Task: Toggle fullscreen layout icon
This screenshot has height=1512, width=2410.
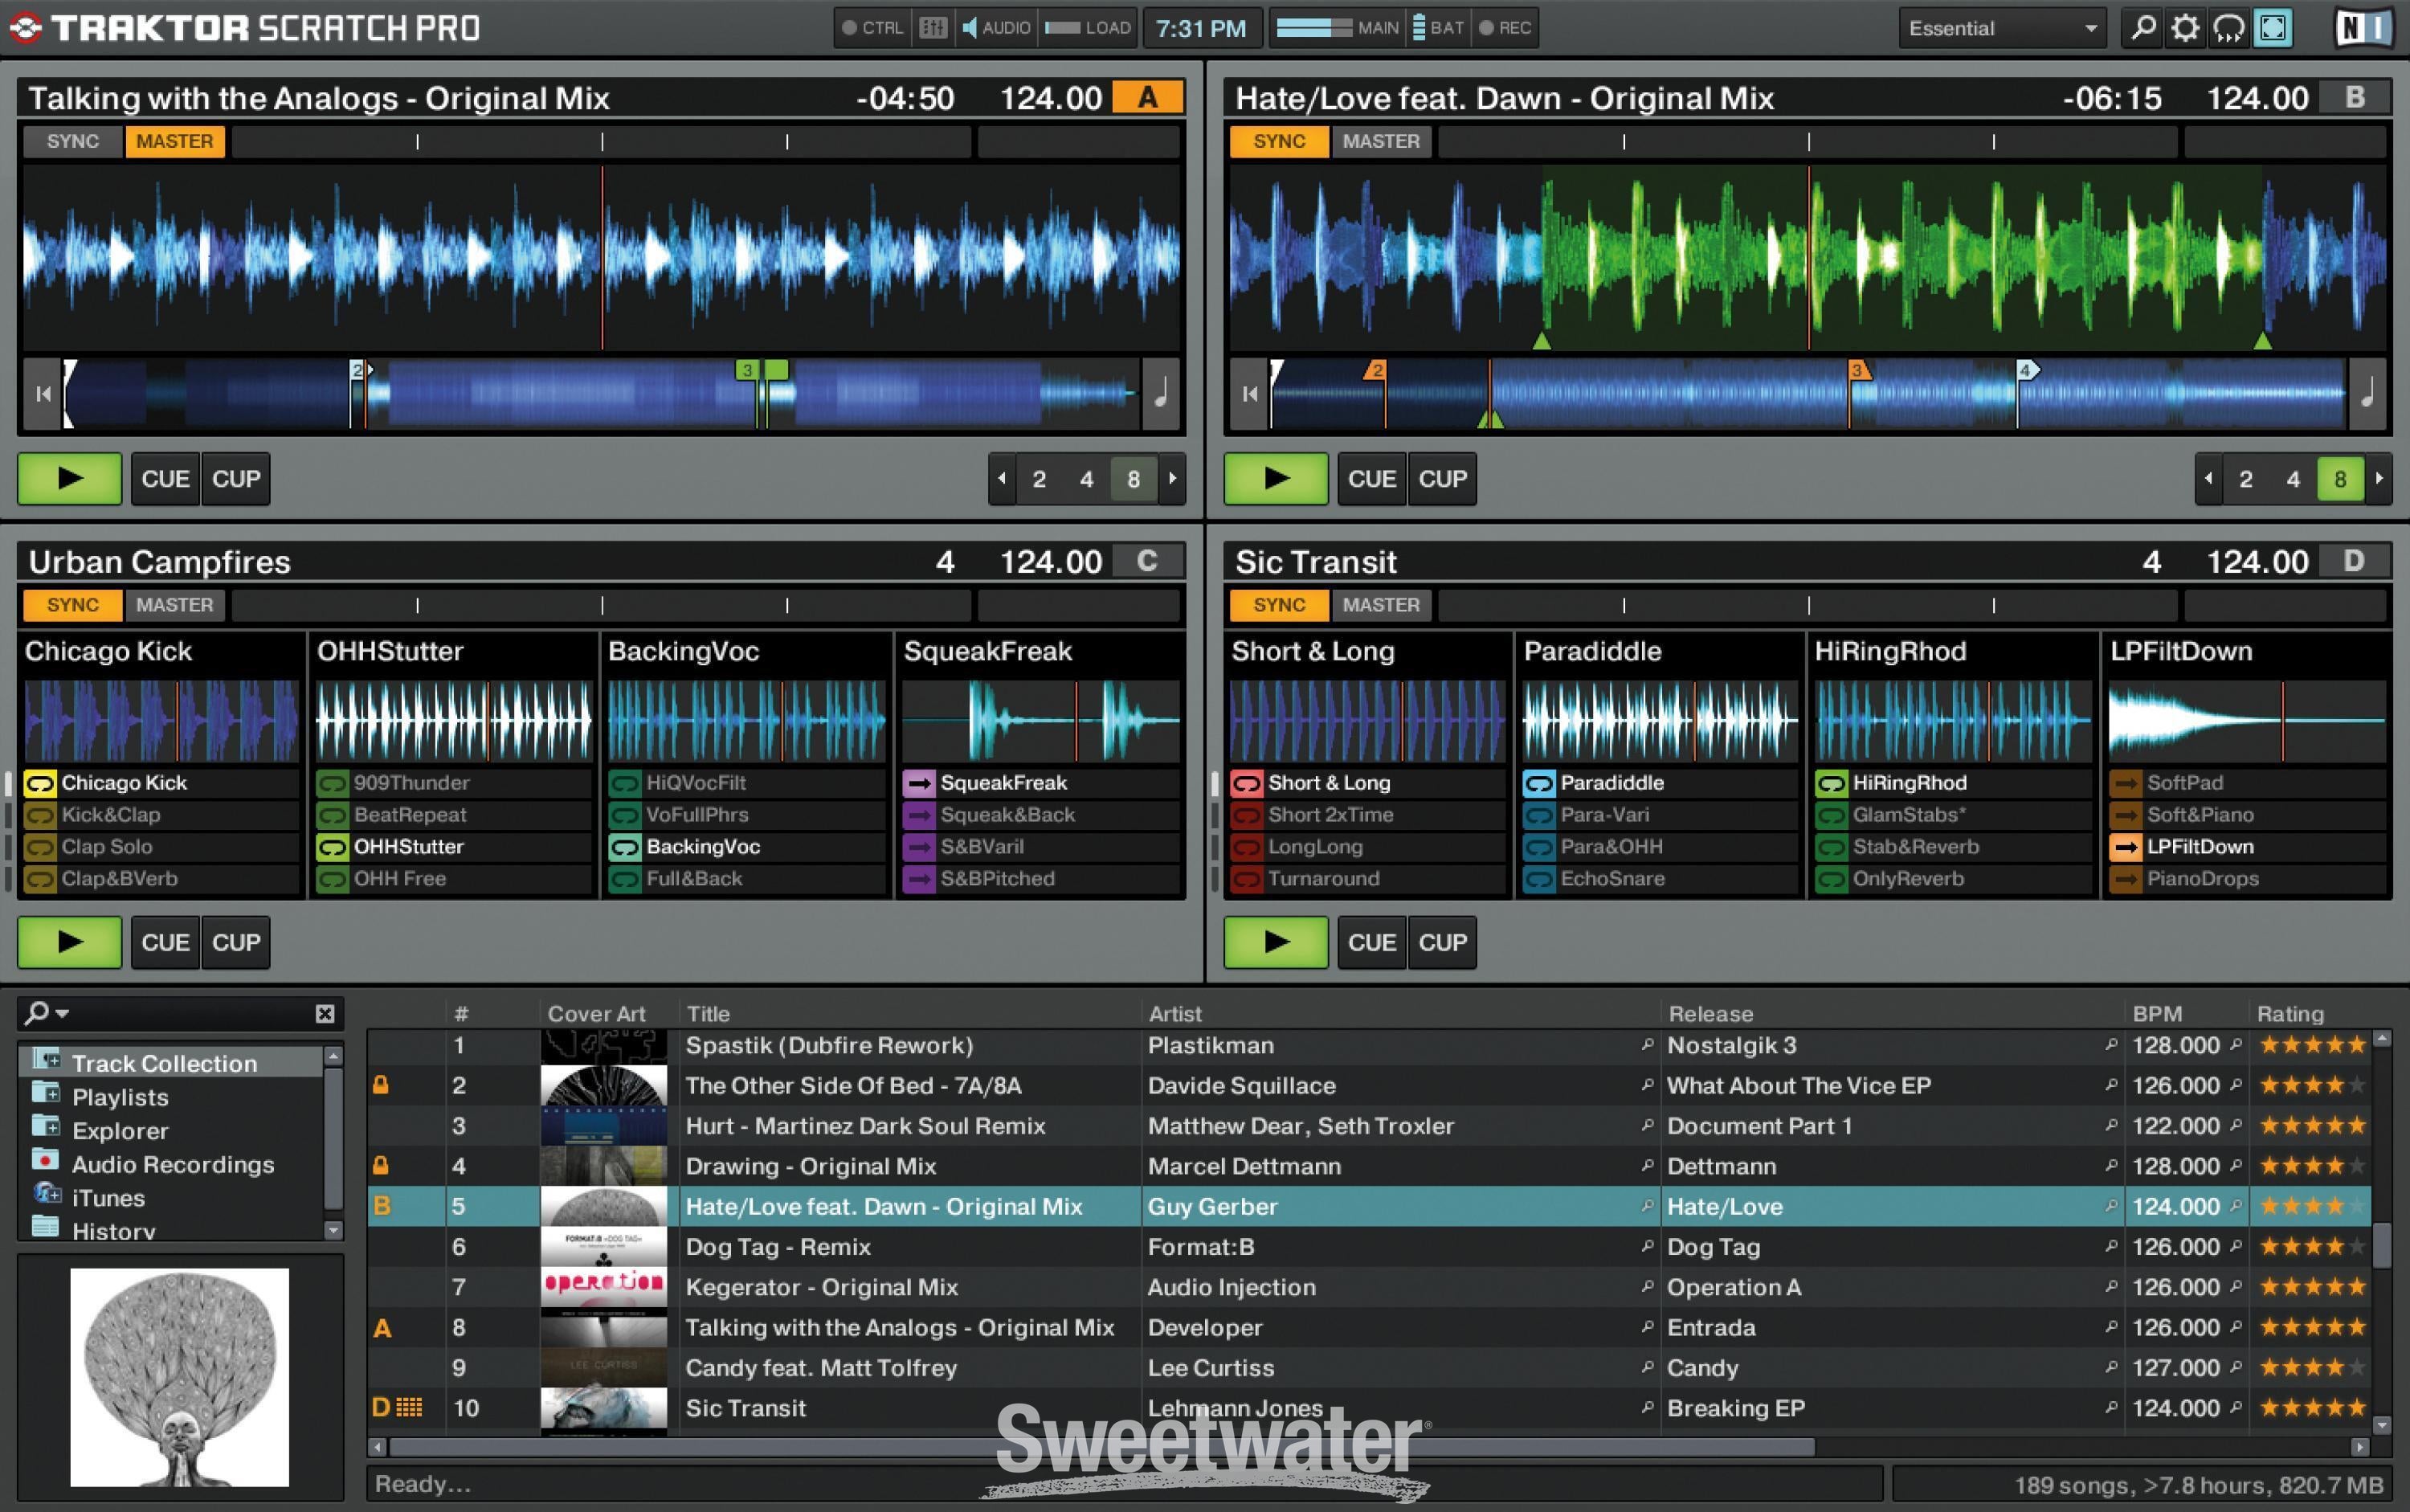Action: tap(2273, 27)
